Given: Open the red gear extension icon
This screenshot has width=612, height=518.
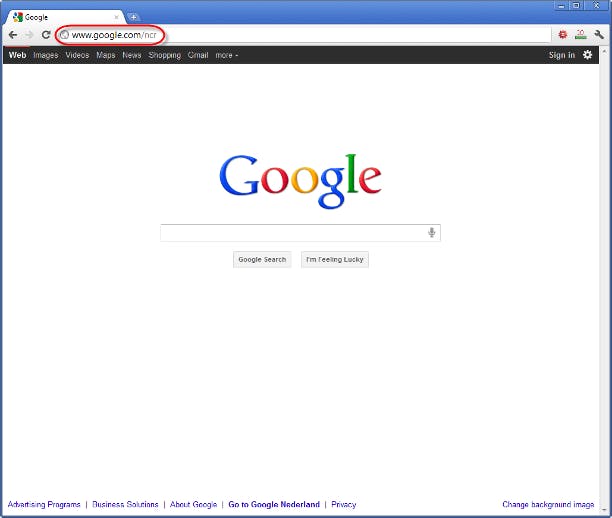Looking at the screenshot, I should click(x=562, y=35).
